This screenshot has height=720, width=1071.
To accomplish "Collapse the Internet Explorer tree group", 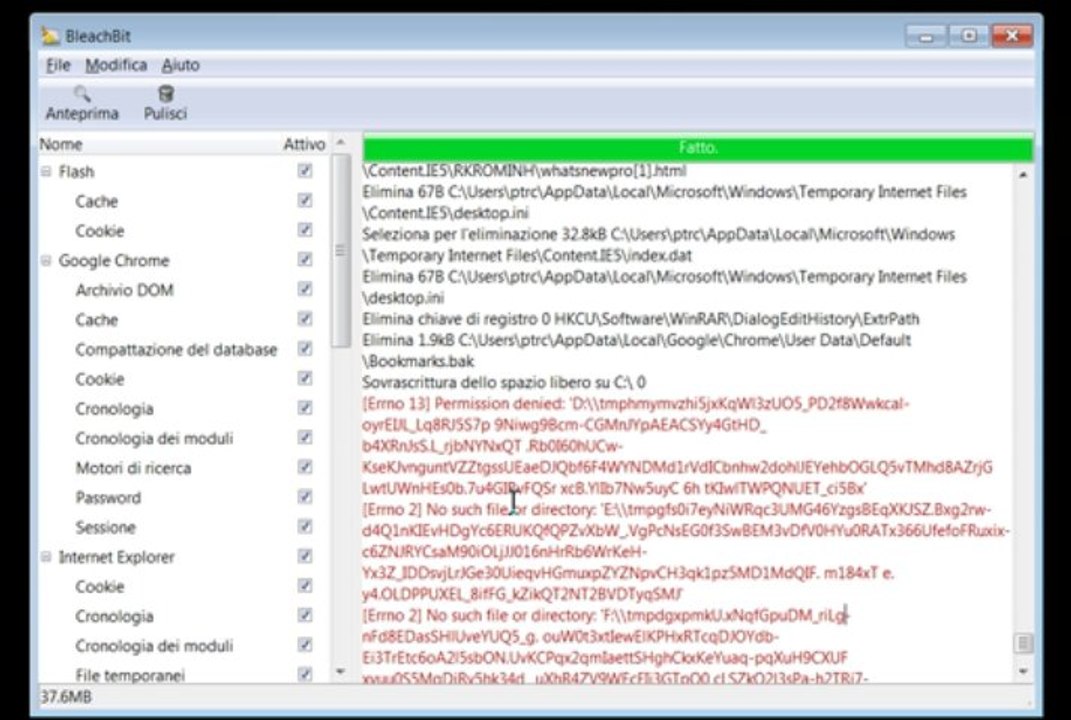I will pyautogui.click(x=46, y=557).
